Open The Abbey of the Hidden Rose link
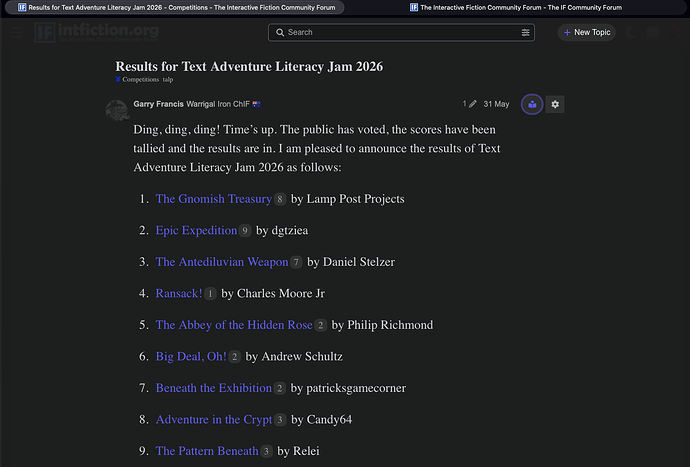 tap(234, 325)
